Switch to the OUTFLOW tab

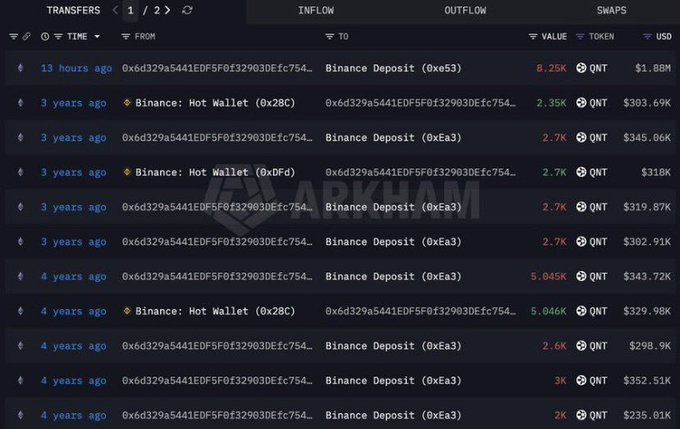(x=465, y=10)
